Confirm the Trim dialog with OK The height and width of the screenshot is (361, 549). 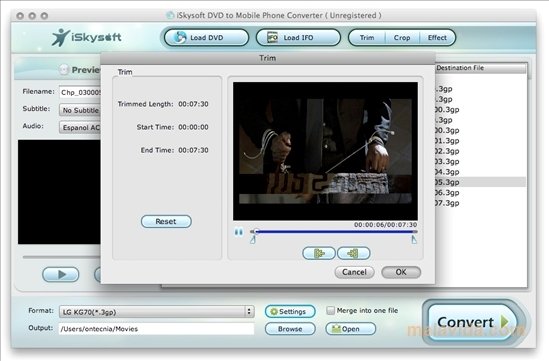coord(401,272)
